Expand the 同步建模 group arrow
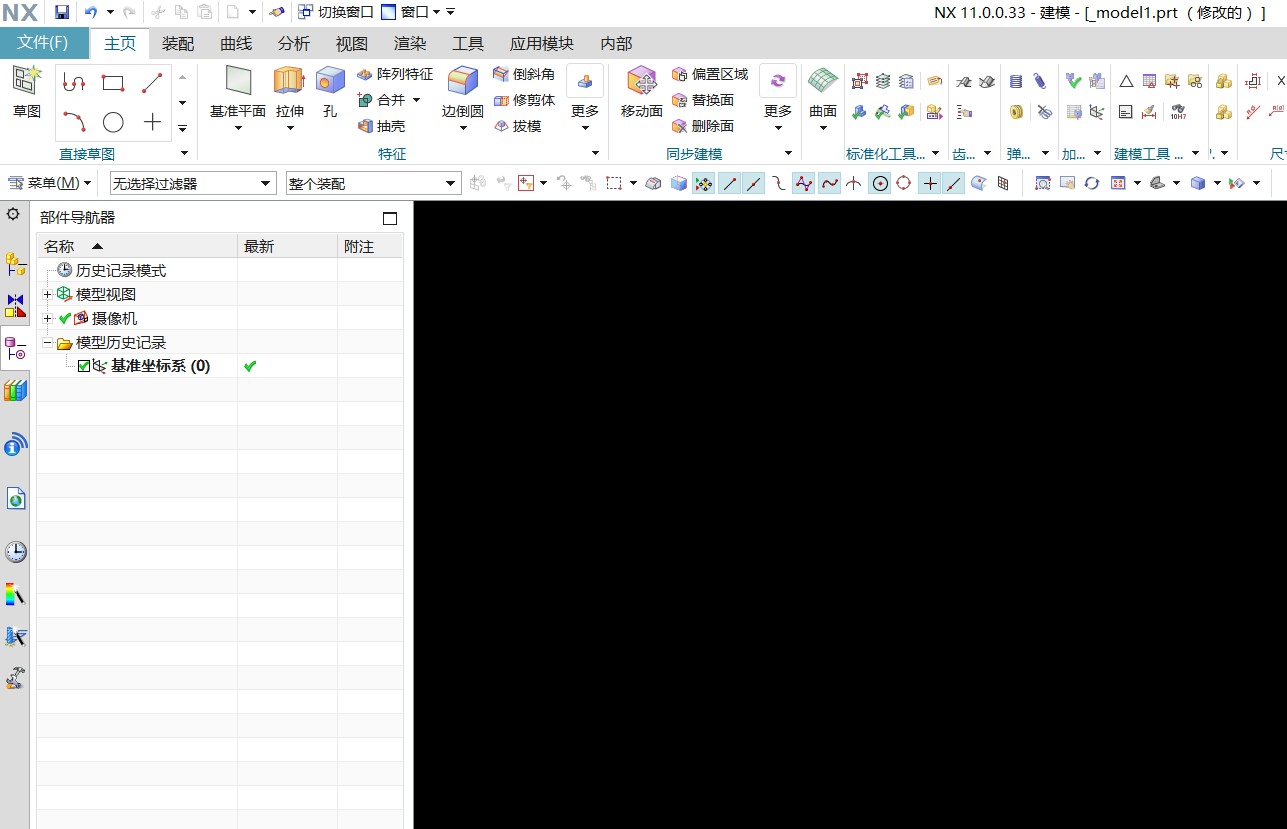The image size is (1287, 829). click(788, 153)
